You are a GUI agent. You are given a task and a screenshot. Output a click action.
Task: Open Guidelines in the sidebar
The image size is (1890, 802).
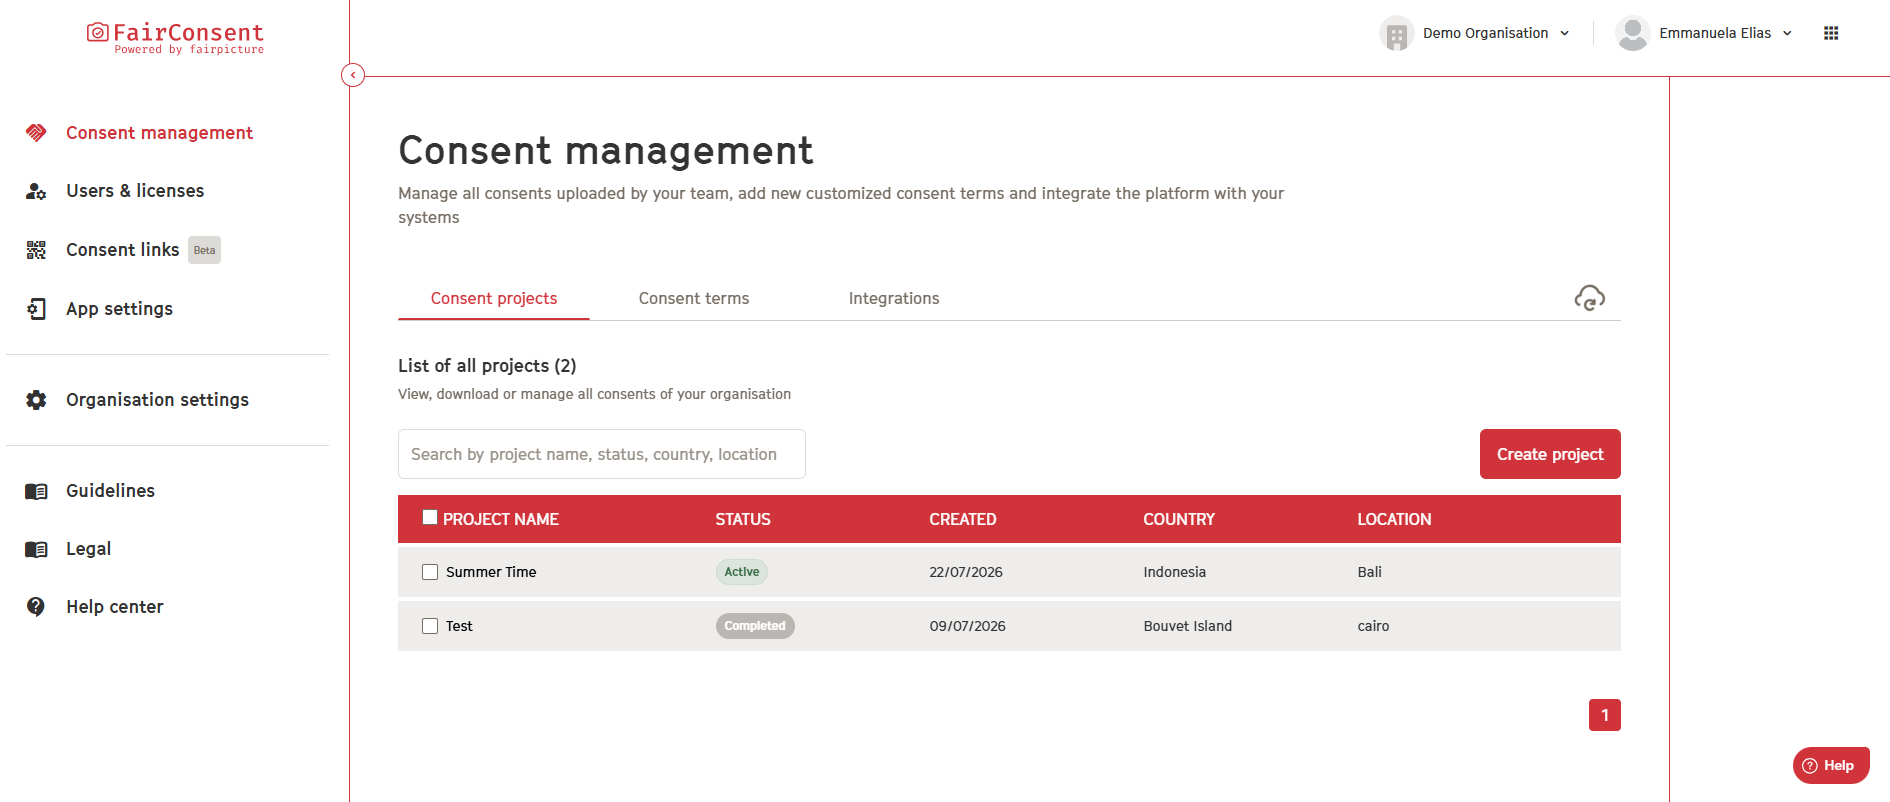pyautogui.click(x=110, y=491)
